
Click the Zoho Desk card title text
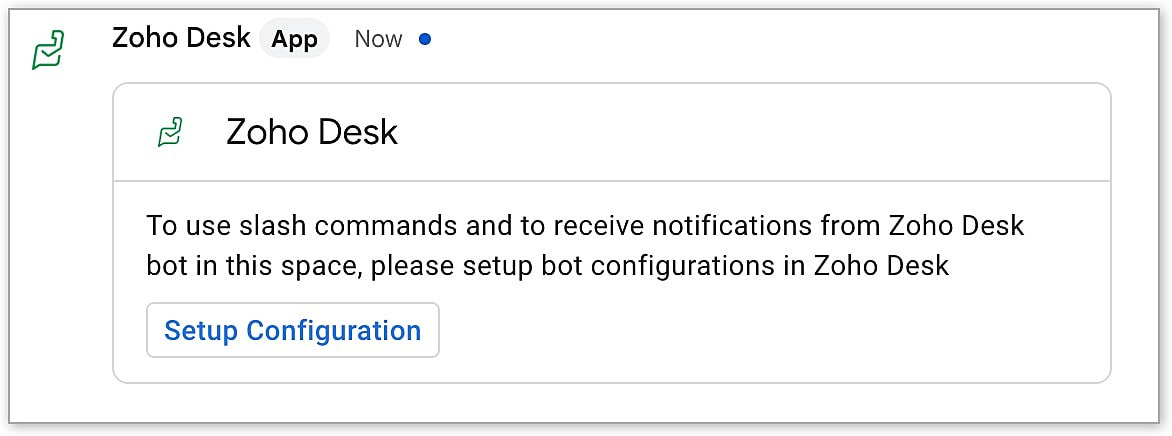(x=312, y=132)
